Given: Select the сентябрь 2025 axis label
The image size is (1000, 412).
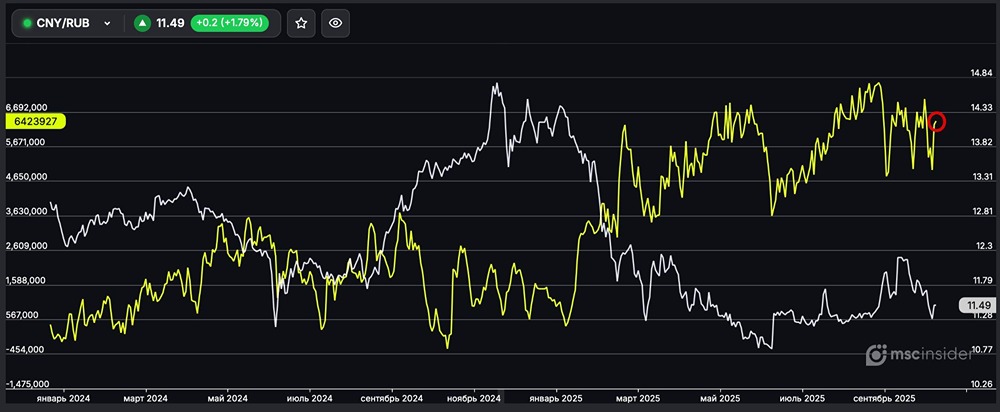Looking at the screenshot, I should pos(884,398).
